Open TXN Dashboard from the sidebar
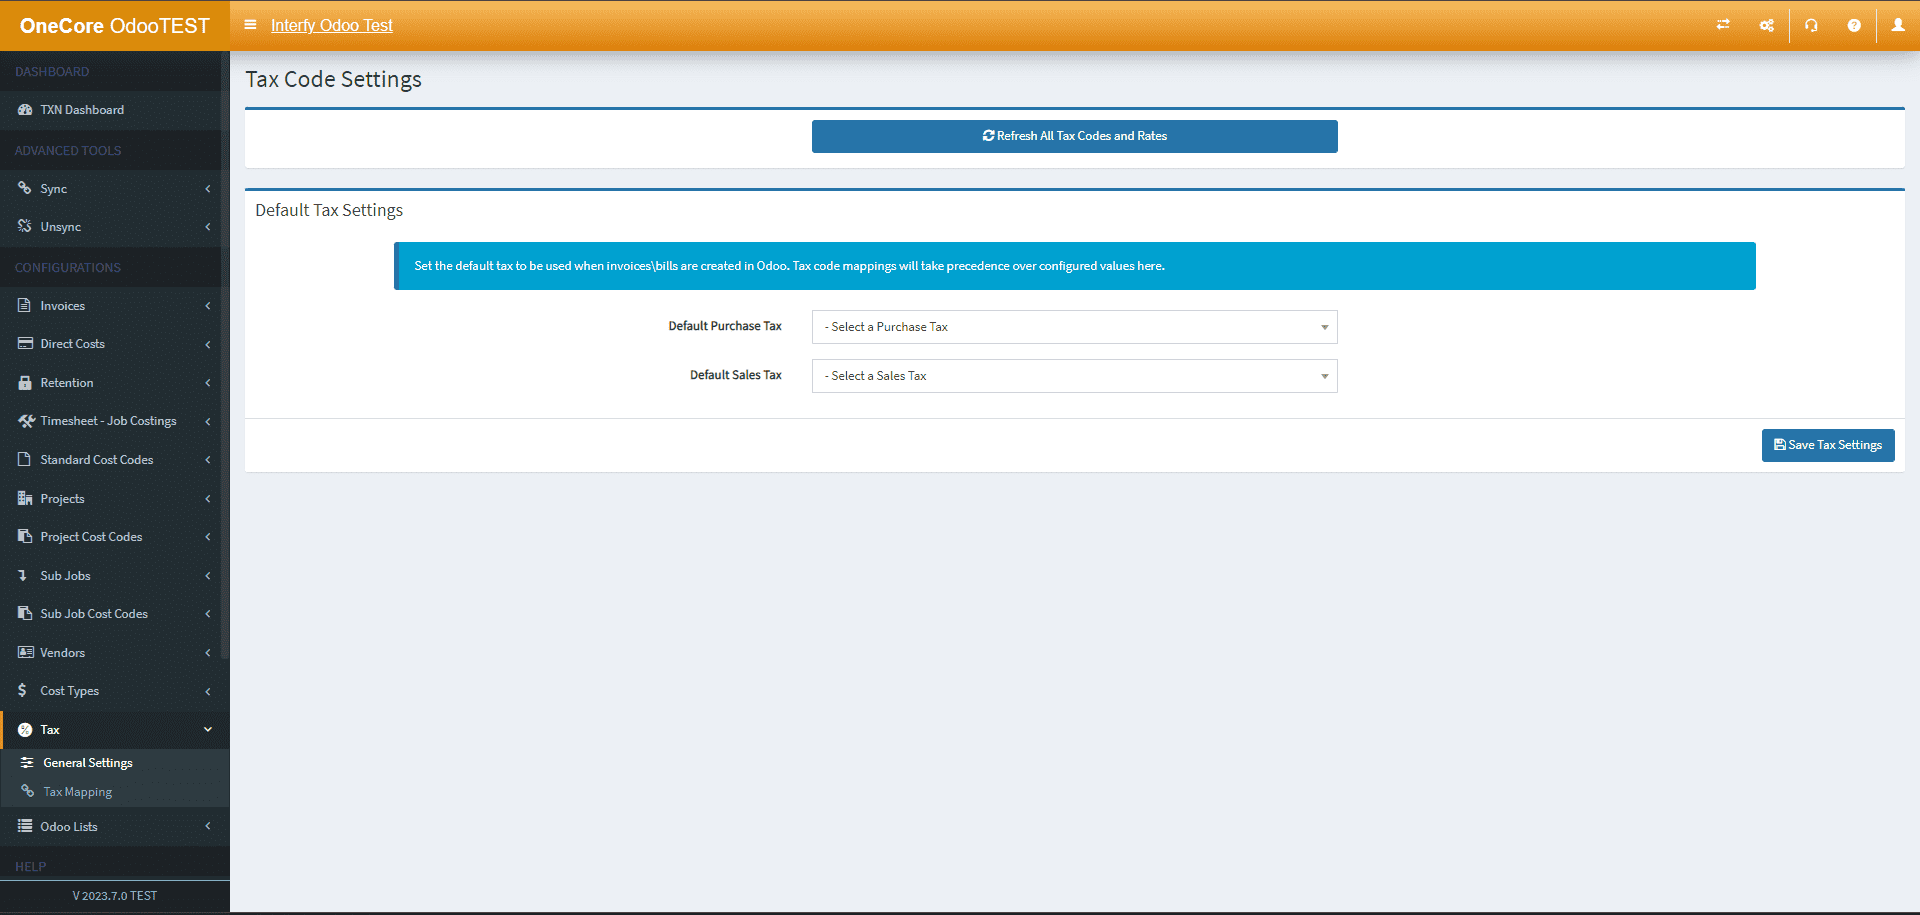 click(x=82, y=110)
